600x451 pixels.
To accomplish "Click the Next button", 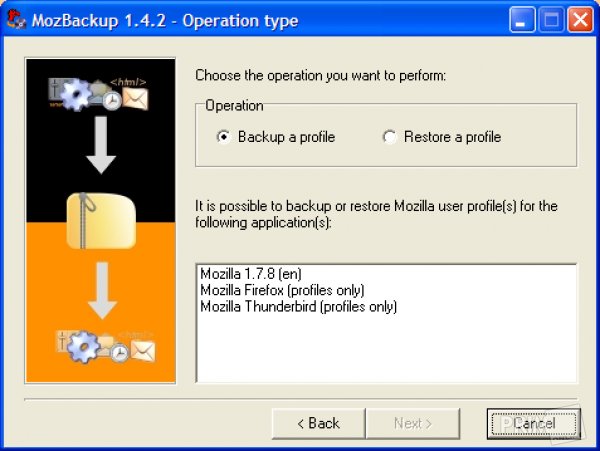I will tap(413, 423).
